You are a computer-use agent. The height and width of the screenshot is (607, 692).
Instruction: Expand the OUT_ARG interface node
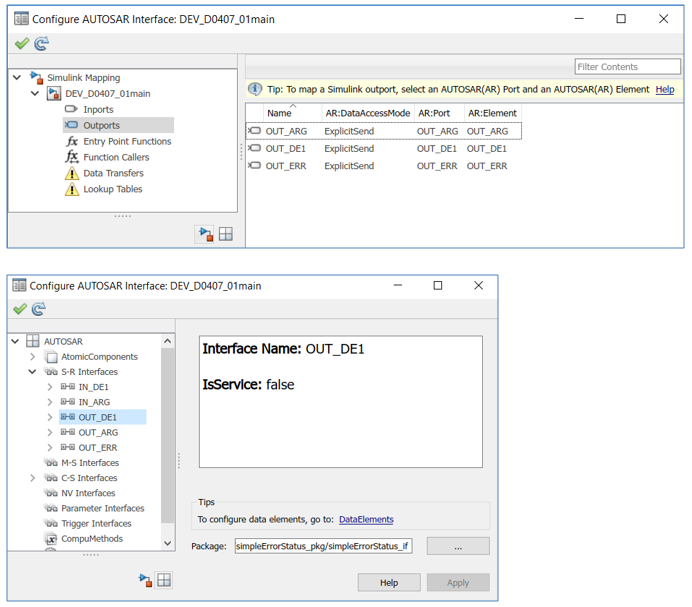(49, 433)
